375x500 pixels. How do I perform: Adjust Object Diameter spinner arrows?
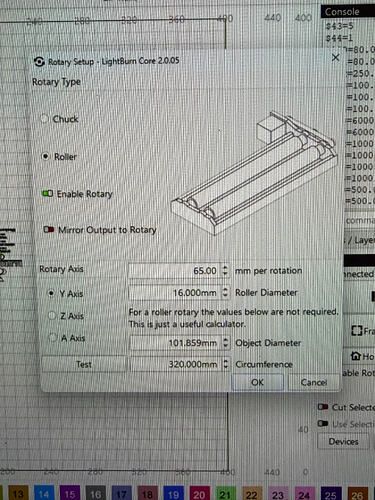click(226, 343)
